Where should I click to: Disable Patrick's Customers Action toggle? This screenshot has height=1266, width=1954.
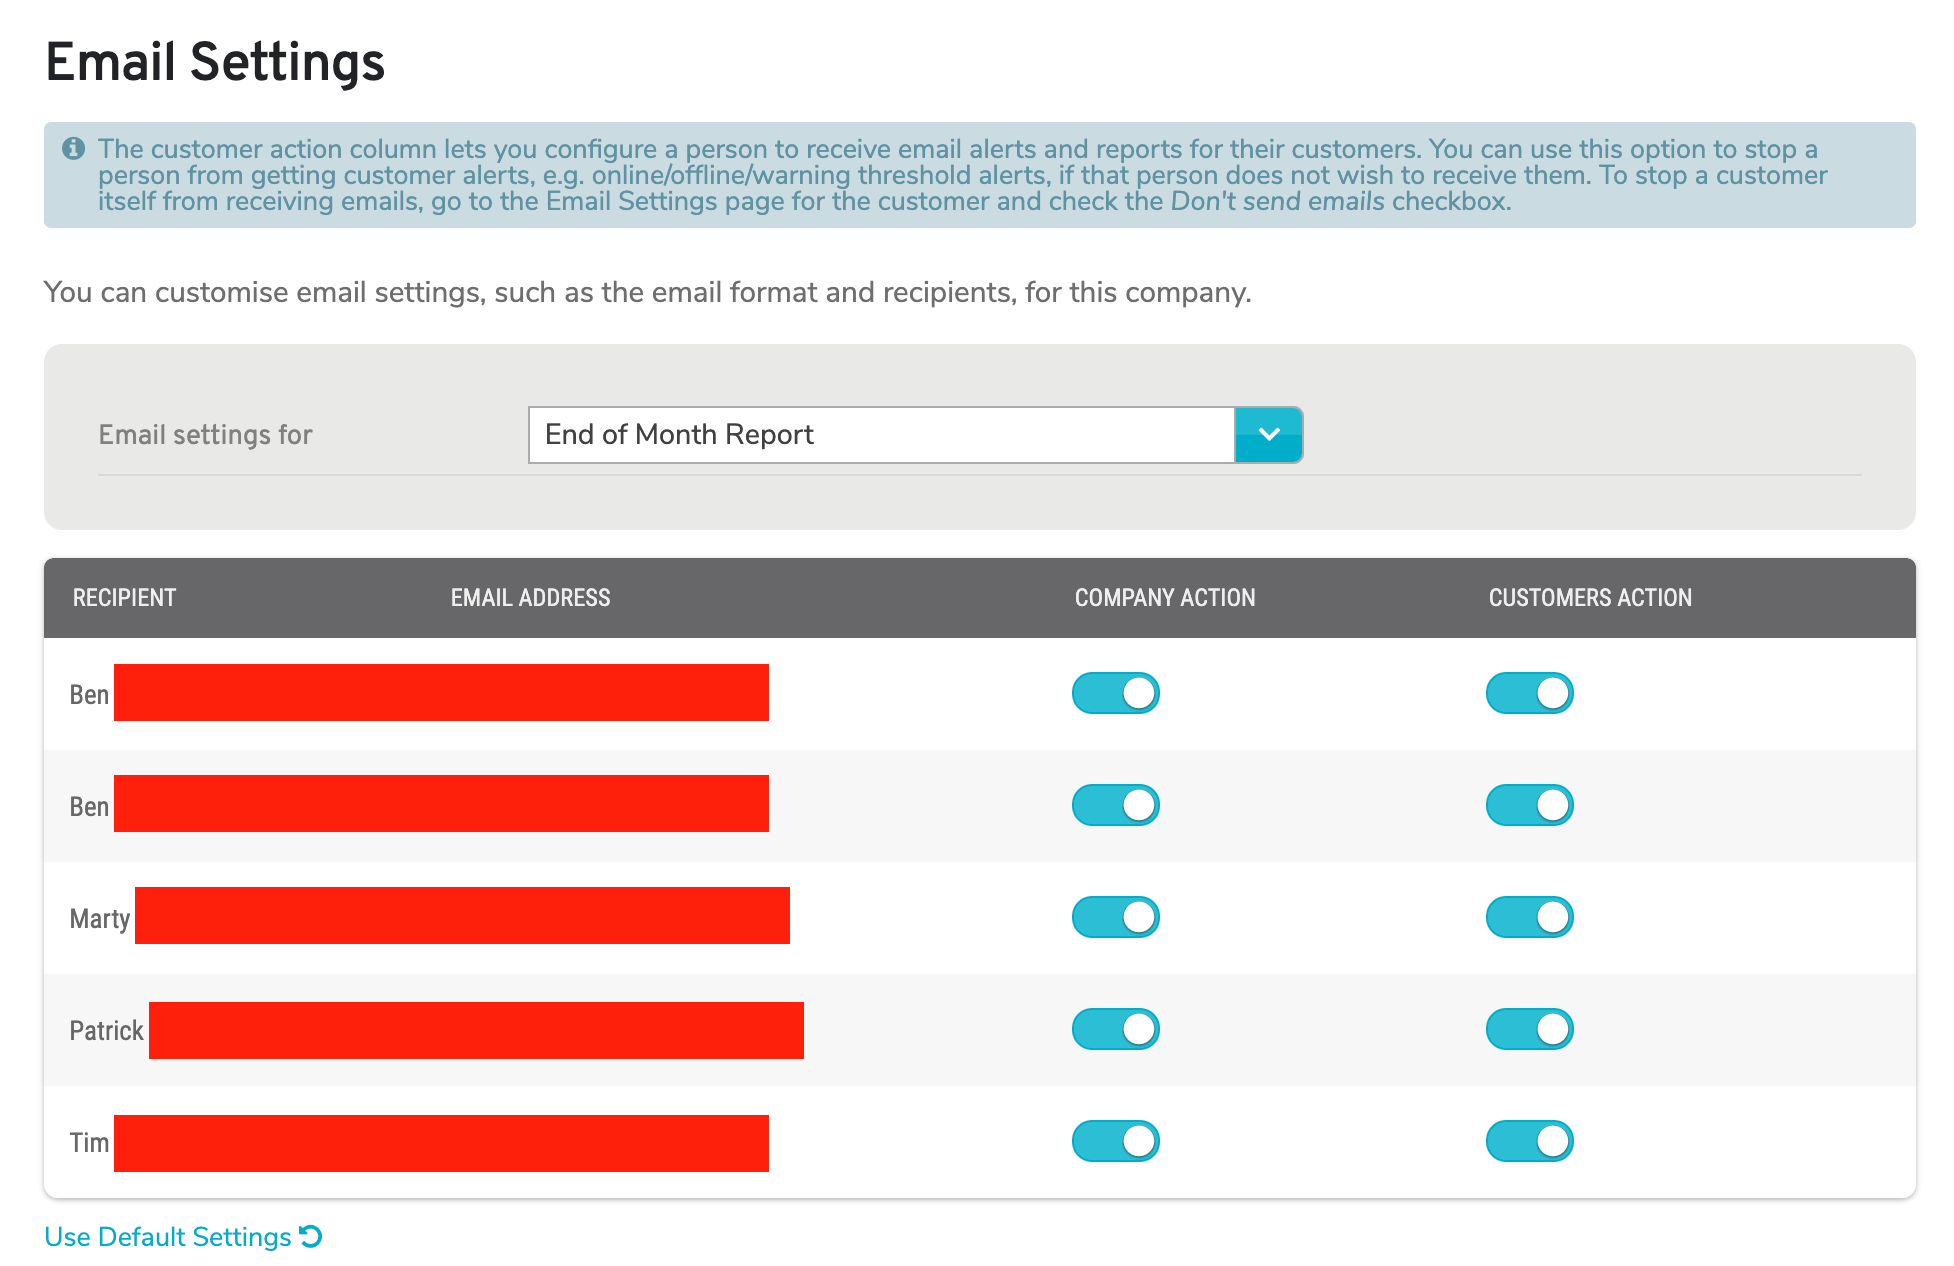tap(1529, 1028)
